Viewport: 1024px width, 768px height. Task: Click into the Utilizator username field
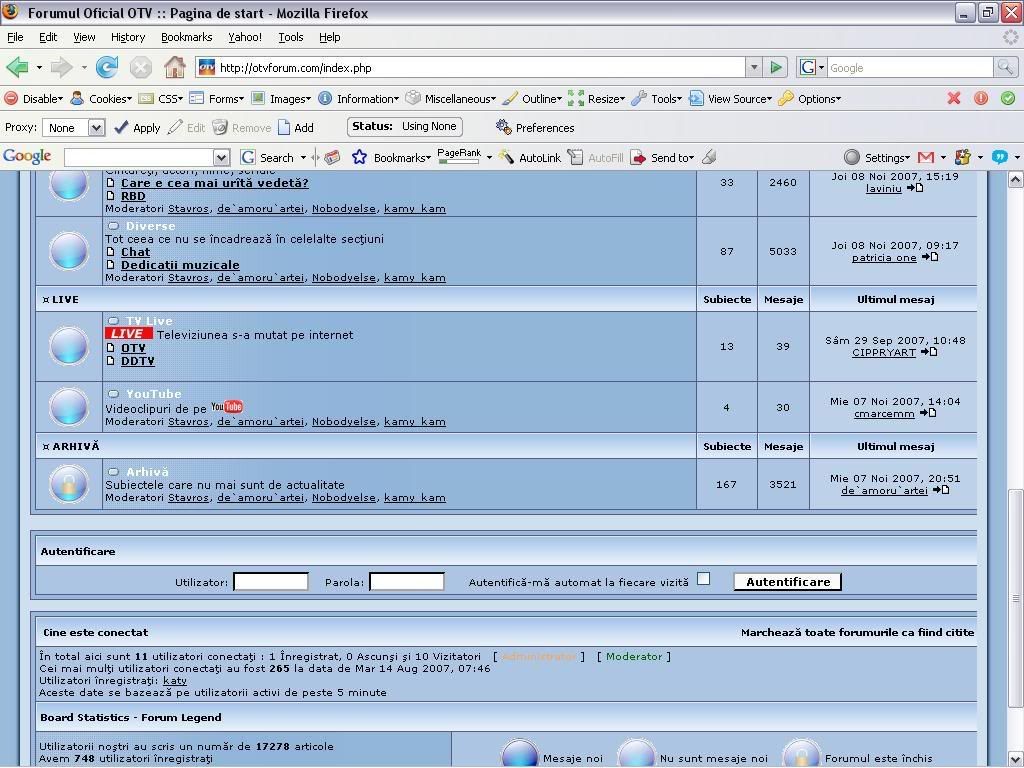coord(270,582)
